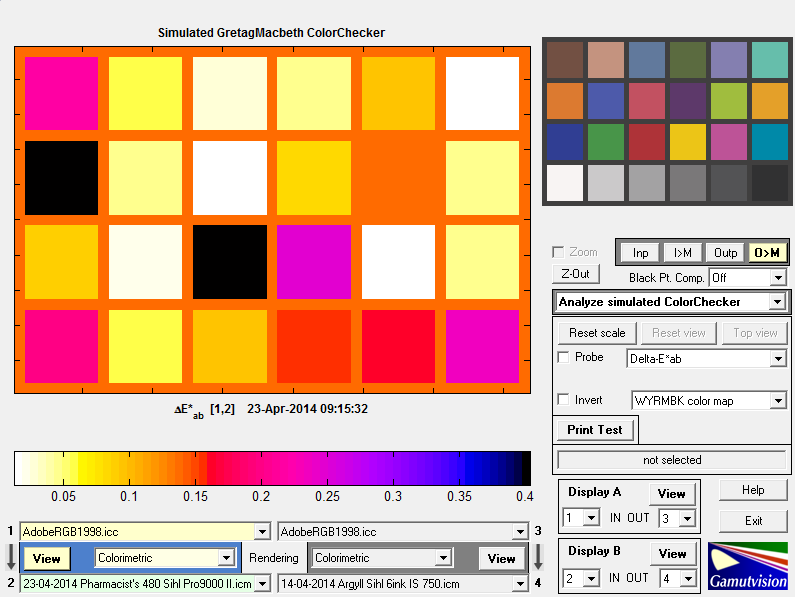795x597 pixels.
Task: Enable the Invert color map checkbox
Action: (x=564, y=400)
